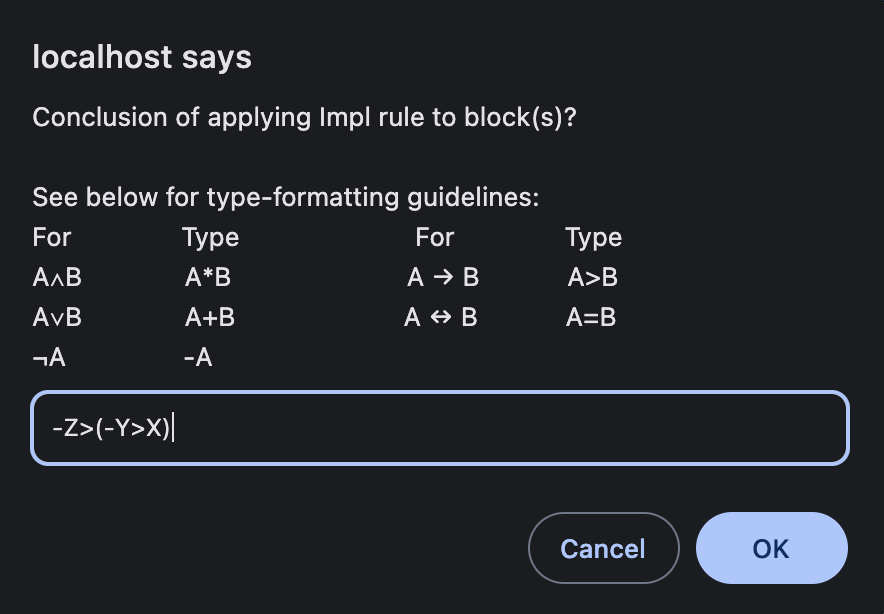Click the A∨B disjunction symbol example

coord(57,317)
